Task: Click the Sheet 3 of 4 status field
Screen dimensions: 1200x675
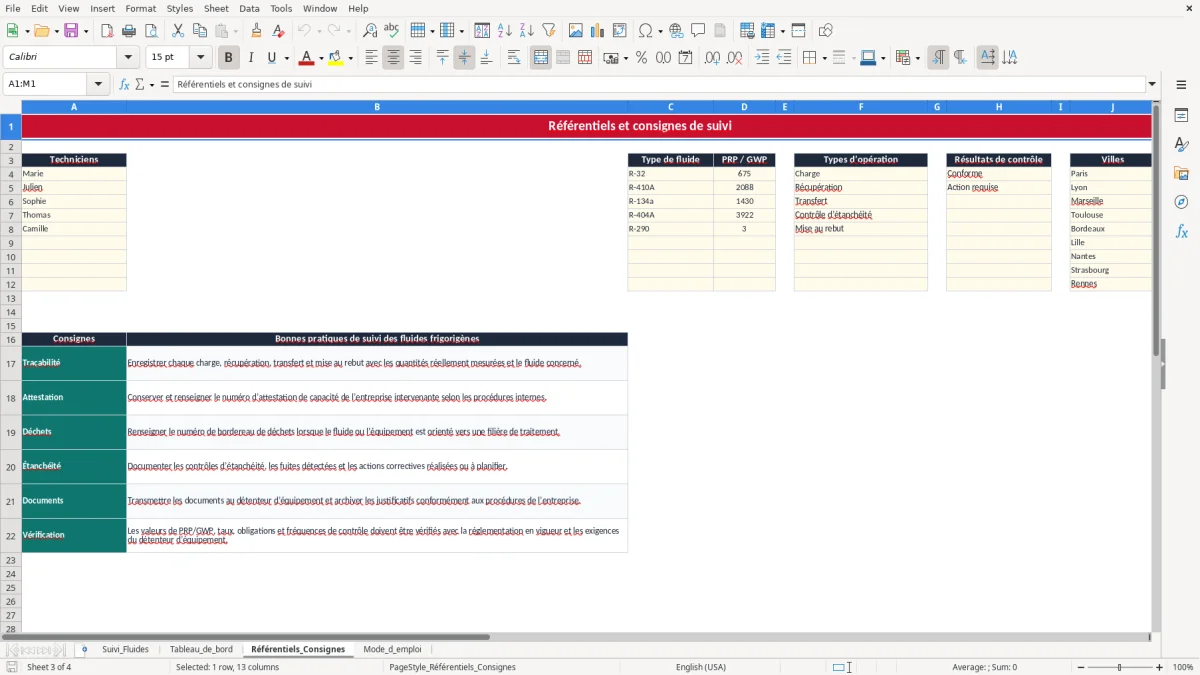Action: [49, 667]
